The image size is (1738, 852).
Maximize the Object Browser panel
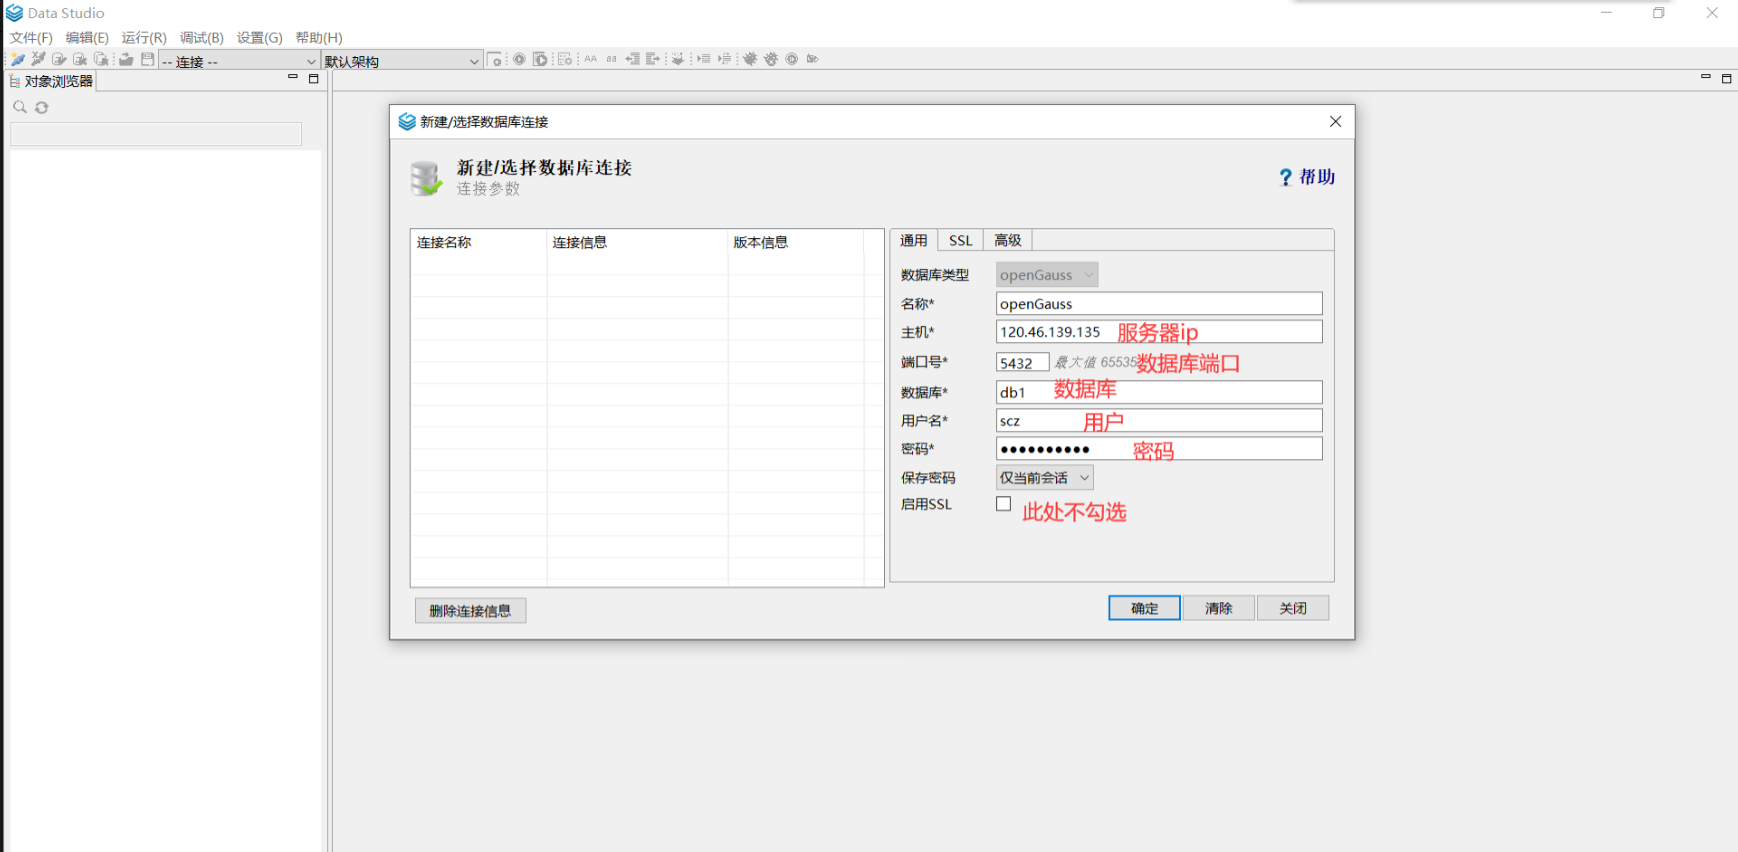(x=313, y=79)
